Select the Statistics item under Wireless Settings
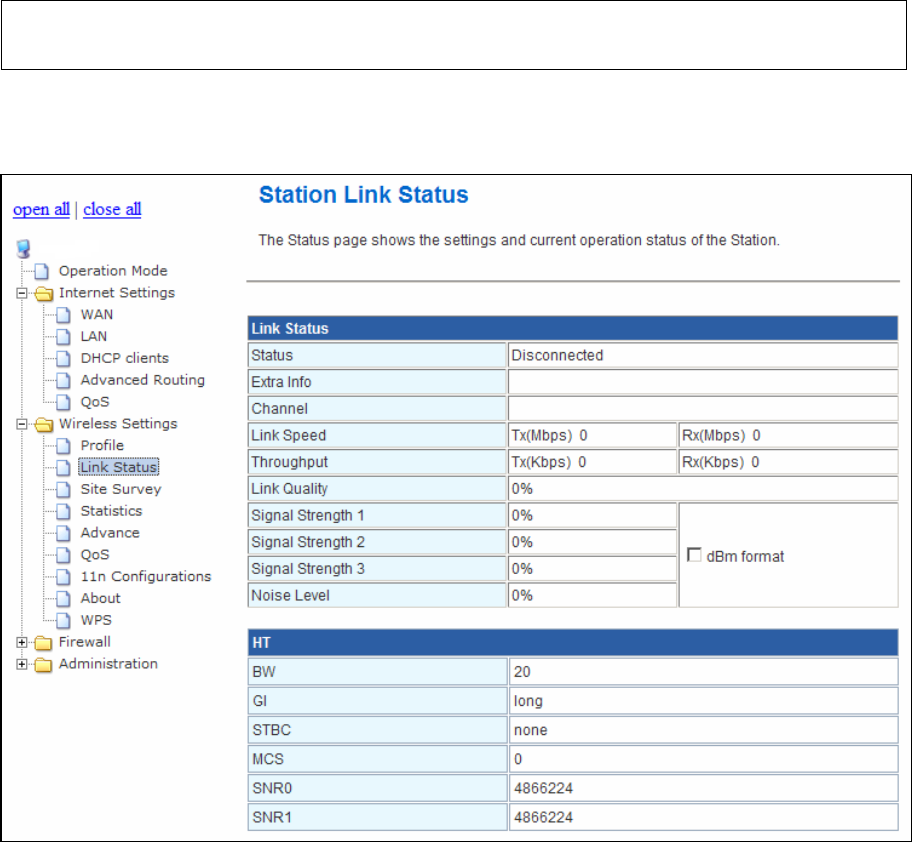The image size is (912, 842). pos(111,511)
